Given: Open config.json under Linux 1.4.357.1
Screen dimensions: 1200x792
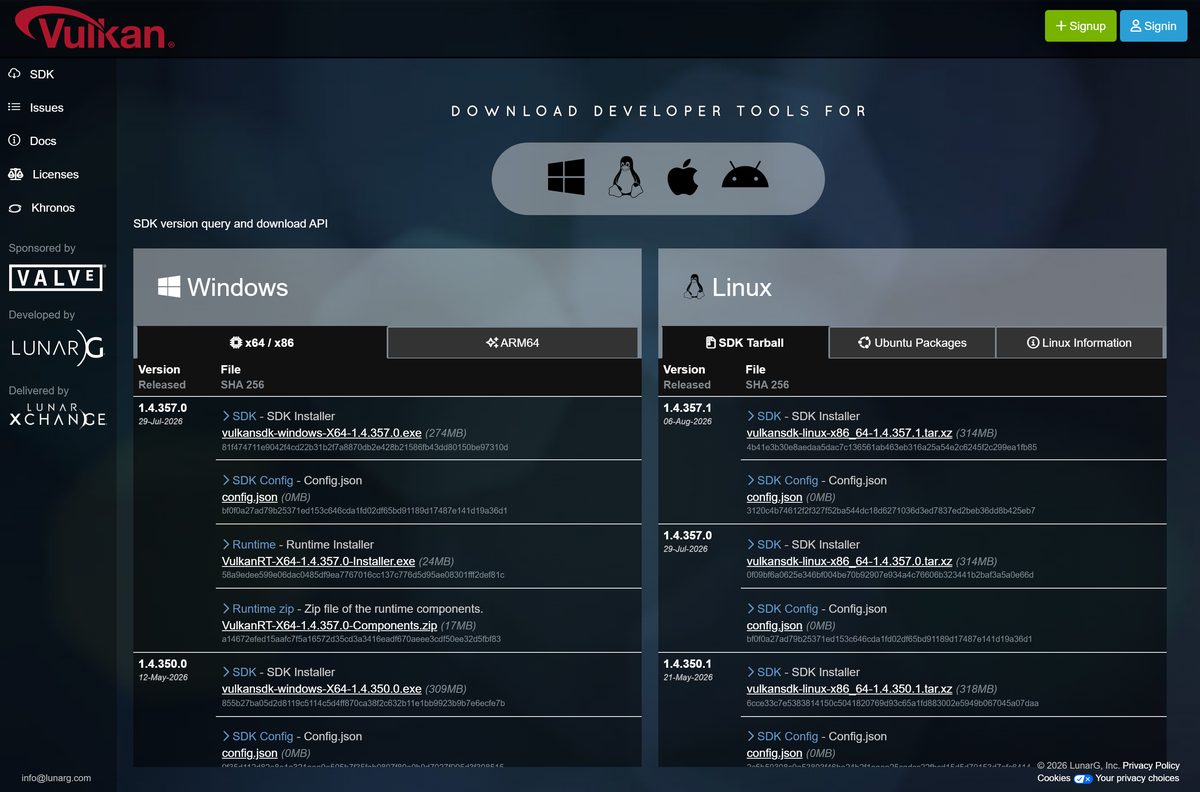Looking at the screenshot, I should point(774,497).
